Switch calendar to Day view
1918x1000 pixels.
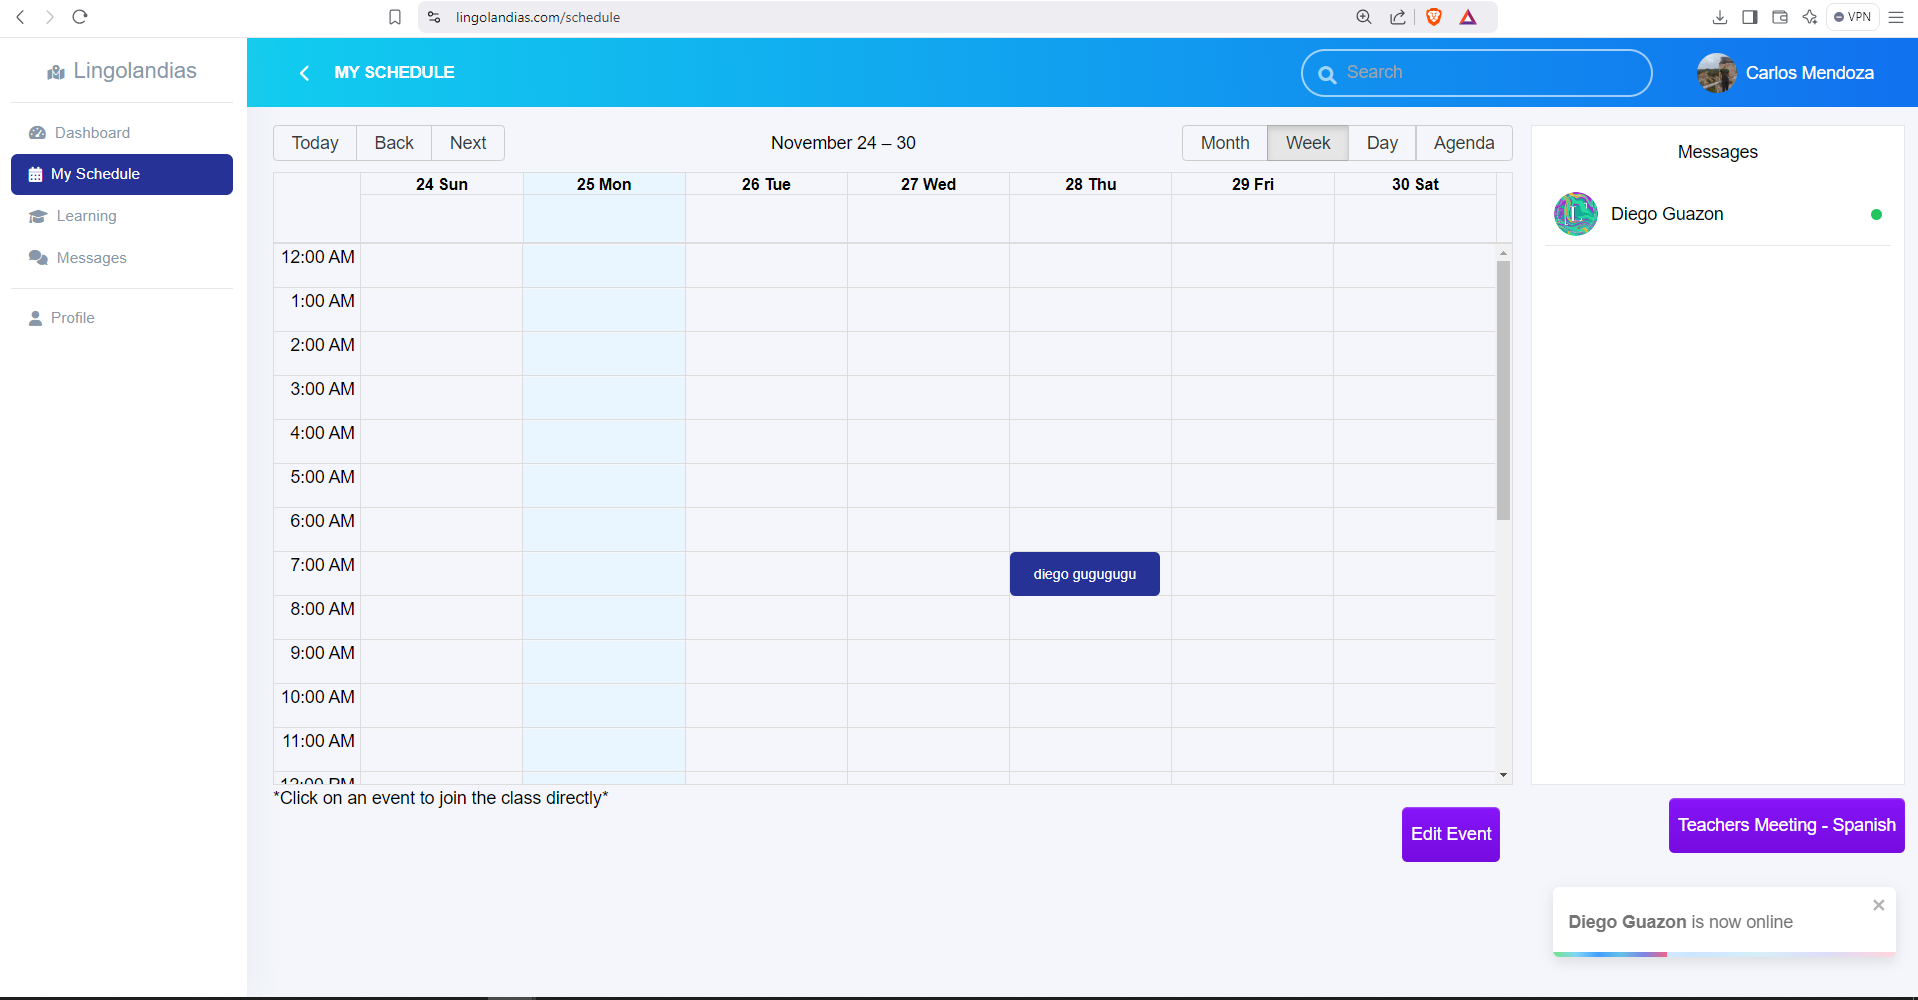tap(1381, 143)
